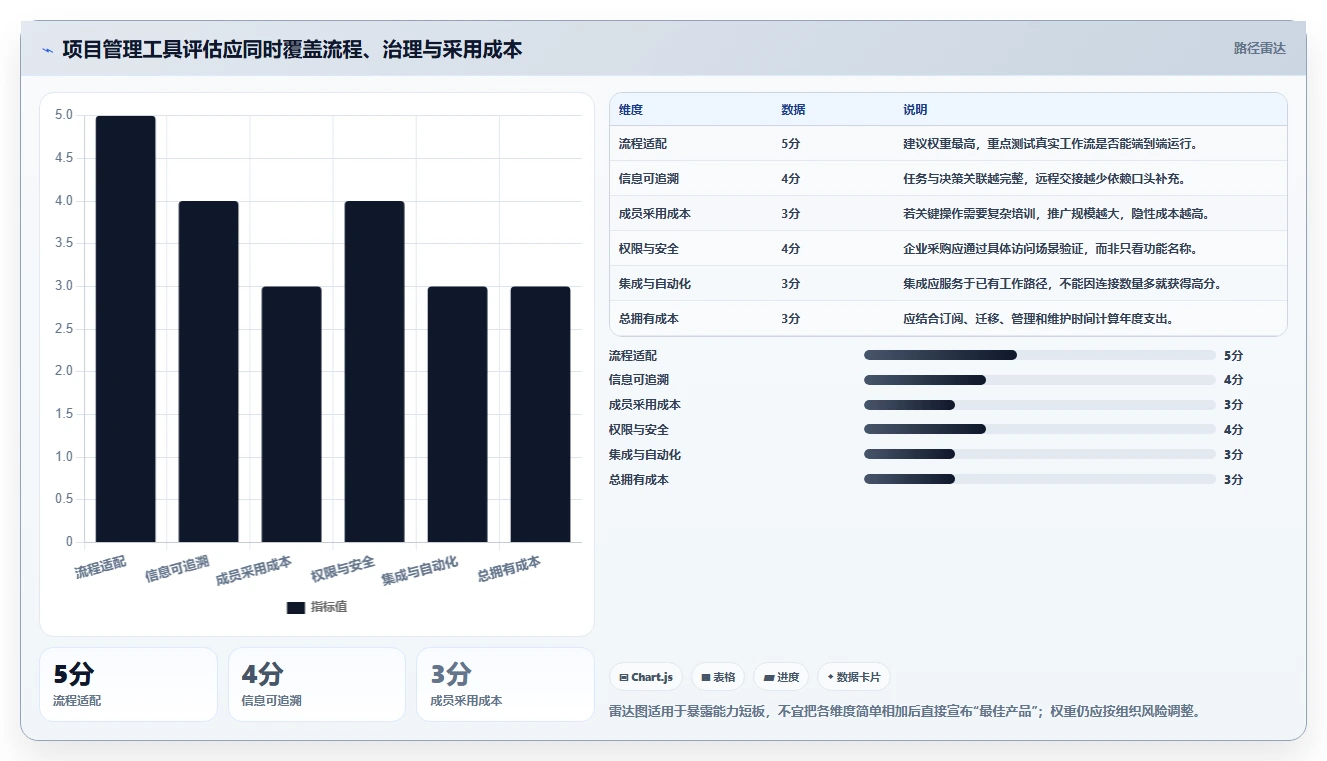Click the 5.0 y-axis label
Image resolution: width=1327 pixels, height=761 pixels.
(x=64, y=115)
